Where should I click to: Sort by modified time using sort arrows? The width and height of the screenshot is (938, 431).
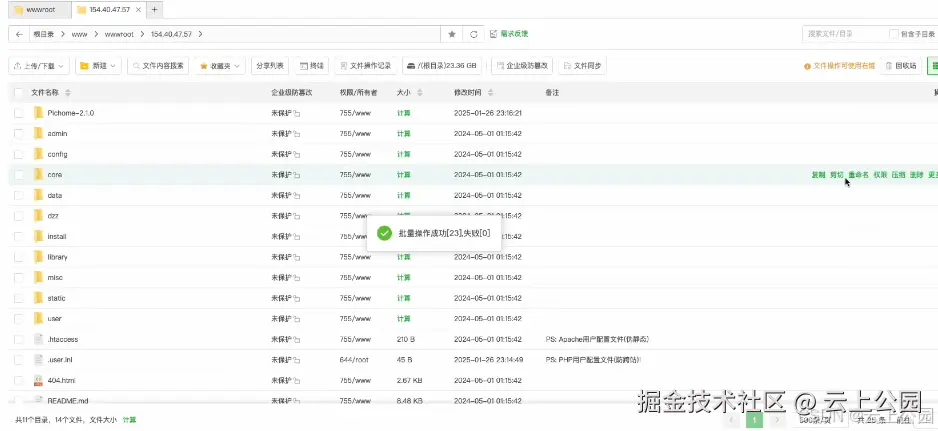pos(491,93)
